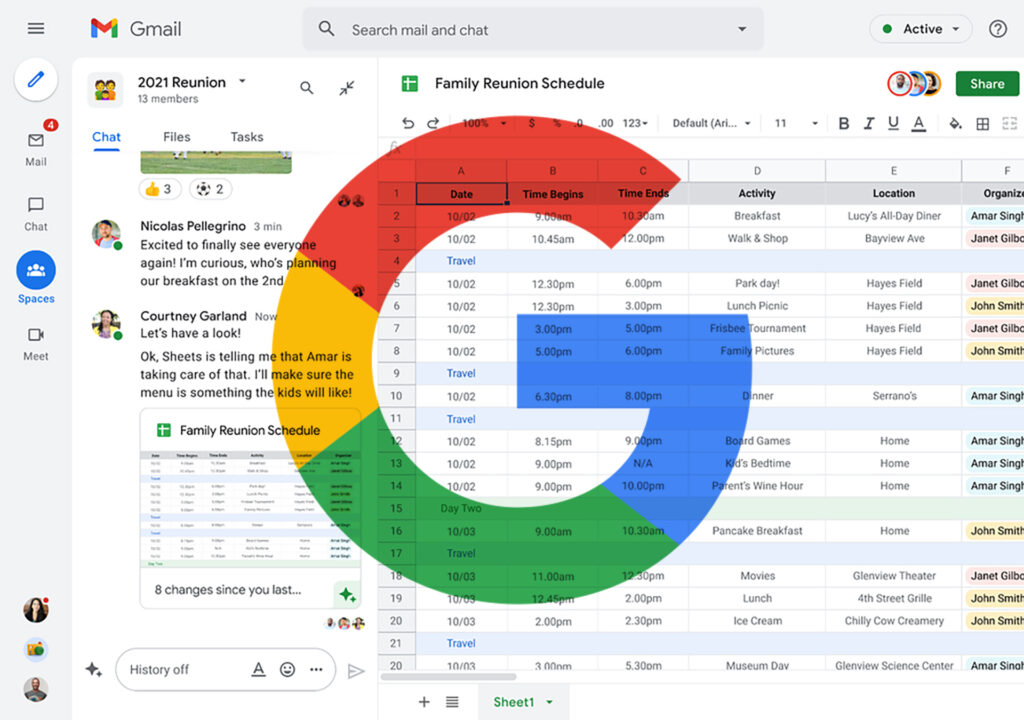Image resolution: width=1024 pixels, height=720 pixels.
Task: Click the send message arrow icon
Action: coord(356,670)
